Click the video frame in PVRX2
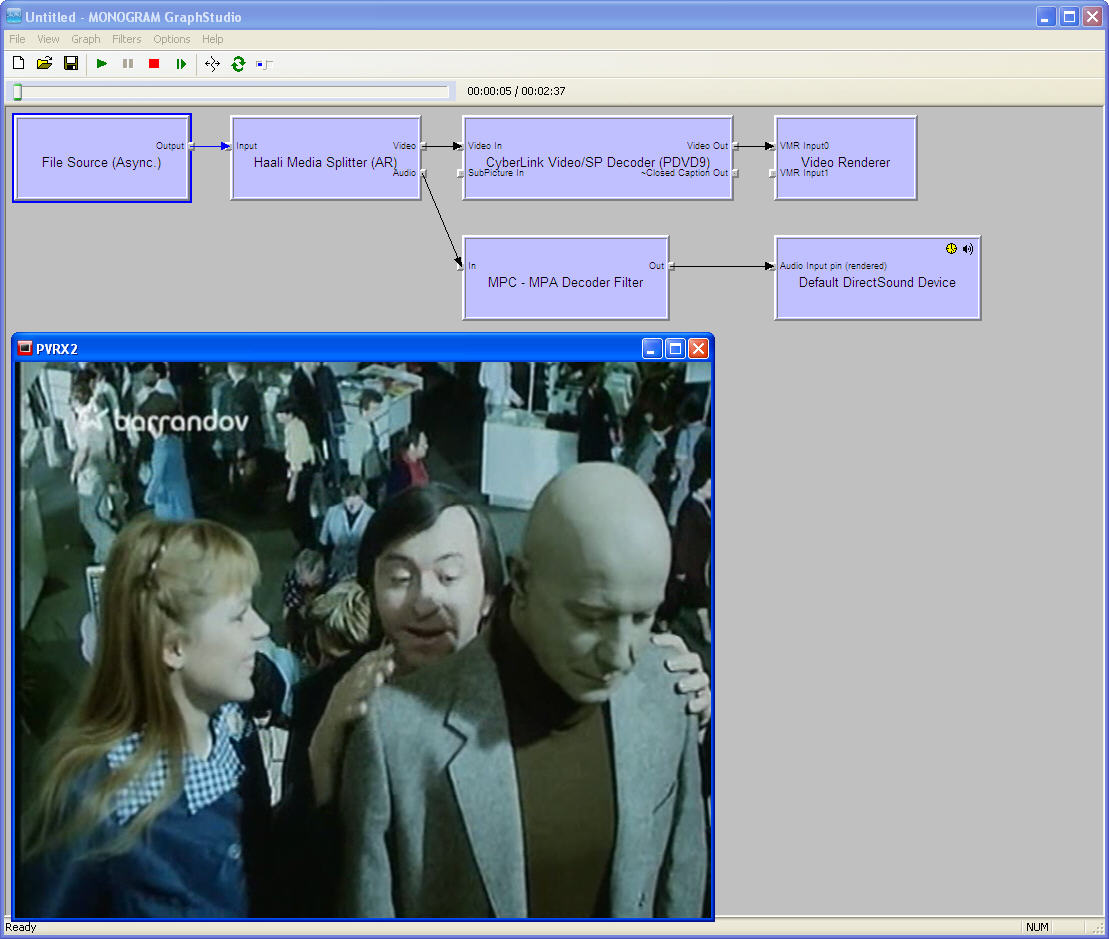The height and width of the screenshot is (939, 1109). point(364,640)
